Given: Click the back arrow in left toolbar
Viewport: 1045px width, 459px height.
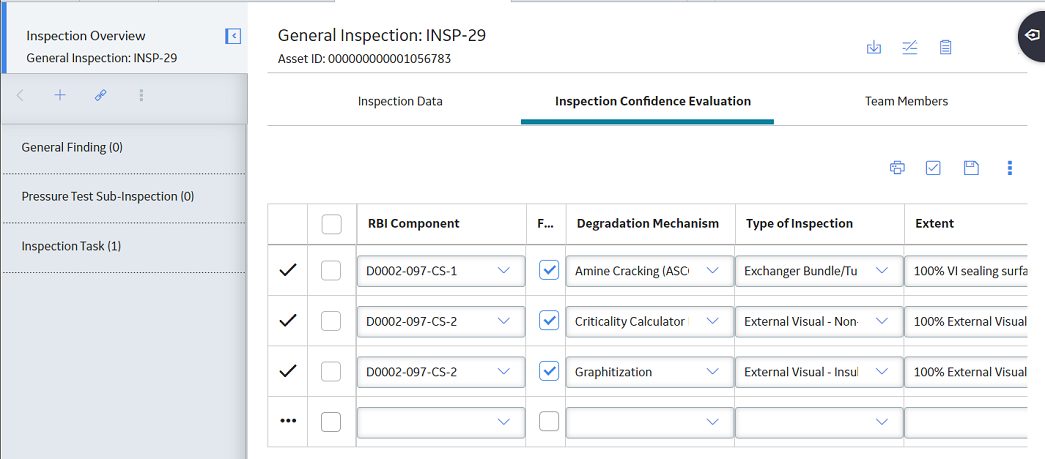Looking at the screenshot, I should pos(20,95).
